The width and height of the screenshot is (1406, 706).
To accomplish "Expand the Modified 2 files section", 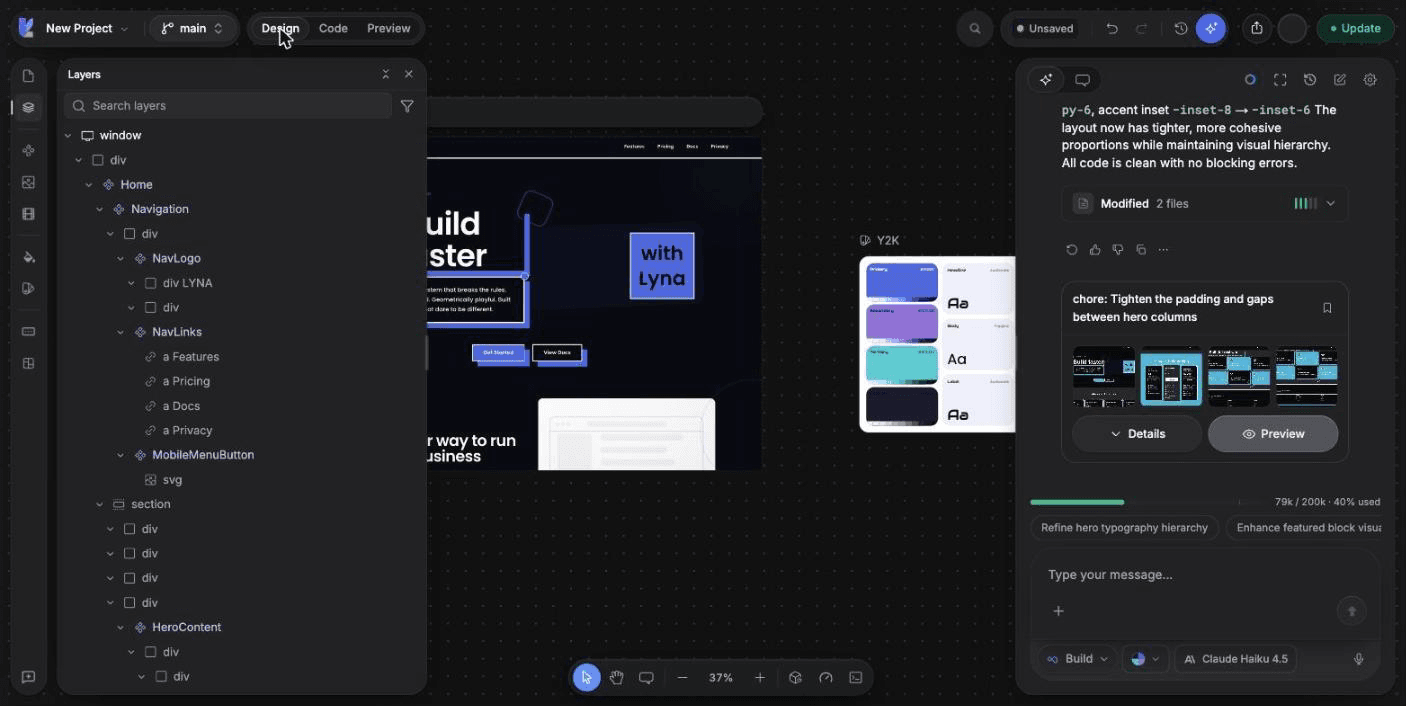I will tap(1205, 203).
